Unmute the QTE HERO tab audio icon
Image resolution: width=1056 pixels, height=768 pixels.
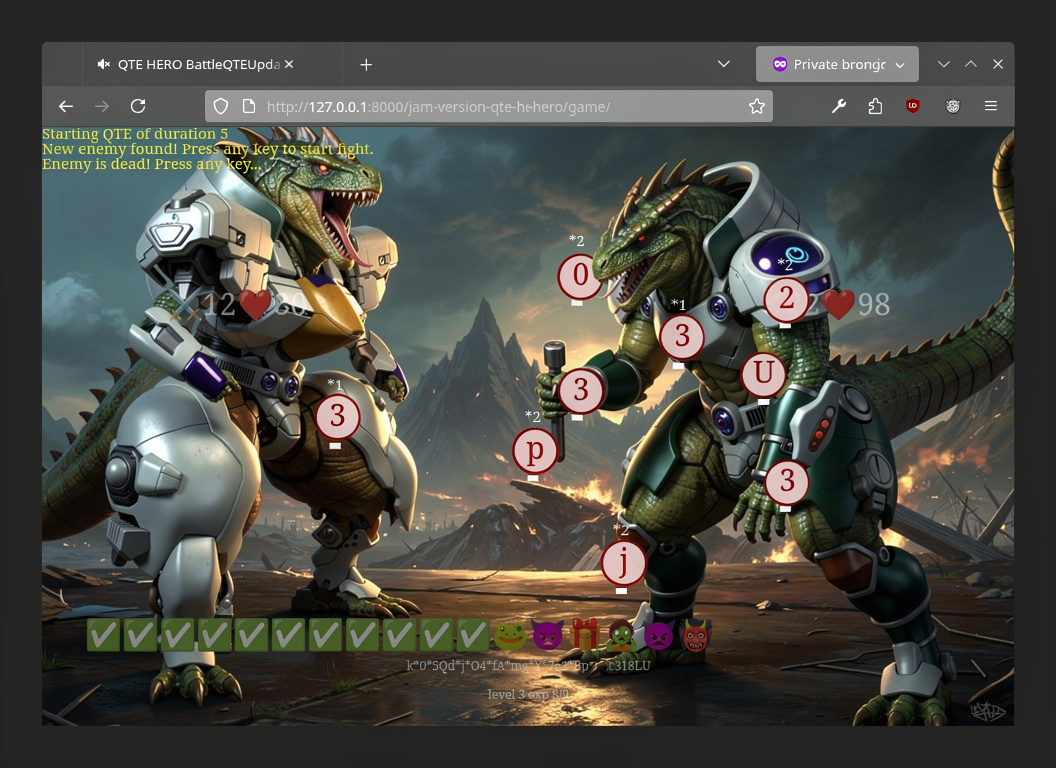pos(104,65)
